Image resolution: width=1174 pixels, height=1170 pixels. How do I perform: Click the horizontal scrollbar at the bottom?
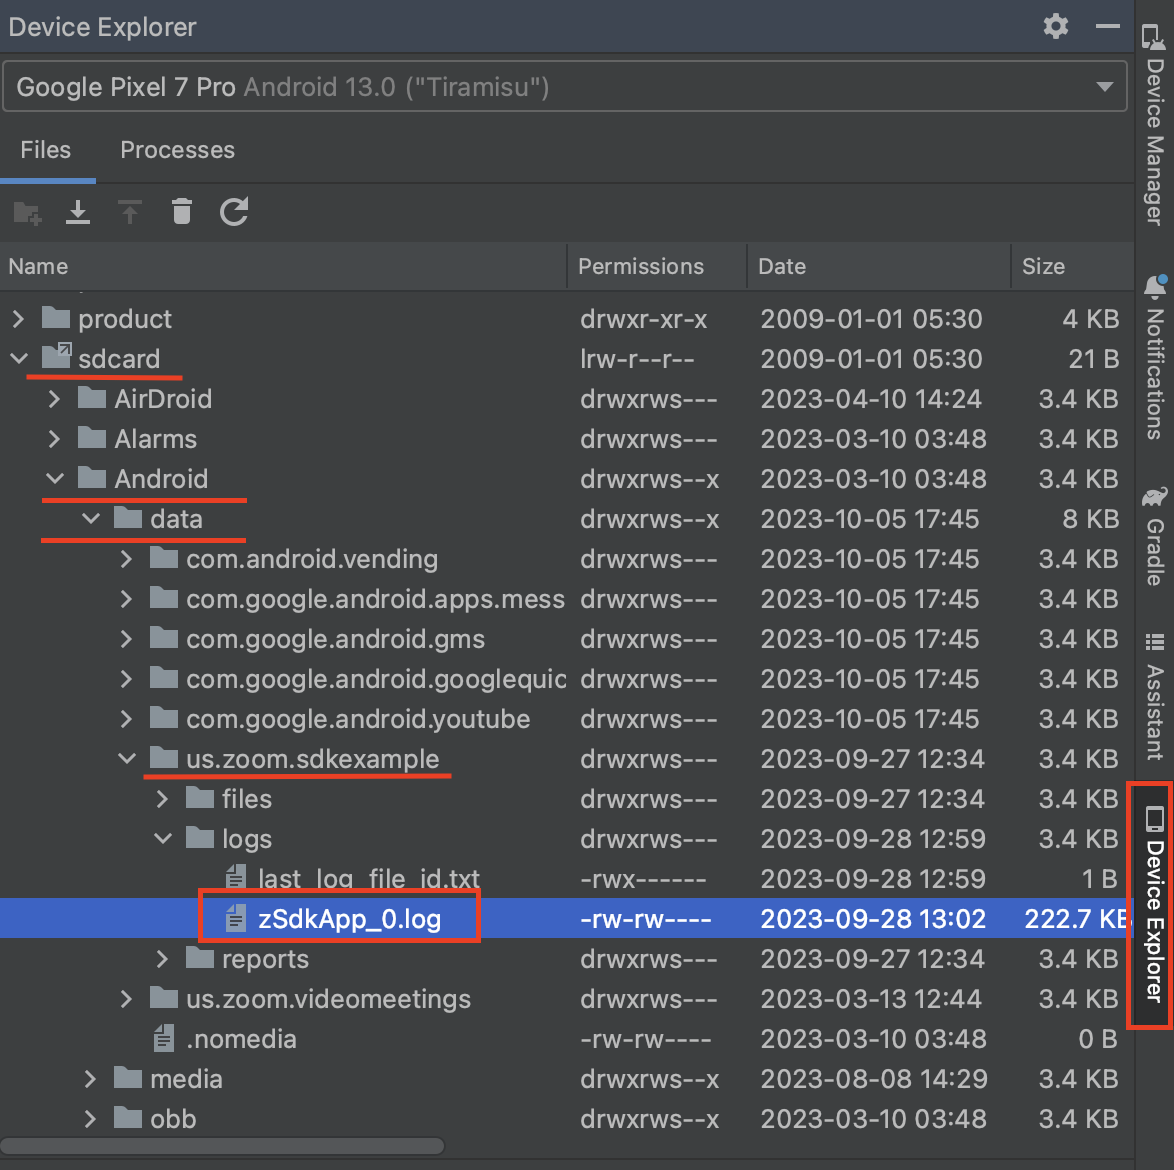click(222, 1146)
